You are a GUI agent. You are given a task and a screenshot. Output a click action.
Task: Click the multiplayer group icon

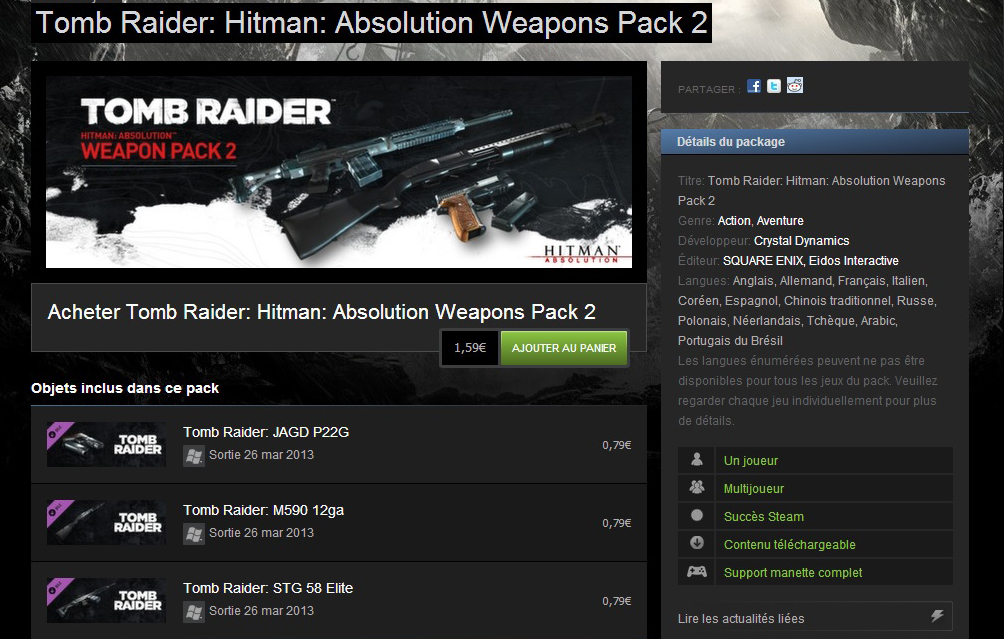click(x=697, y=488)
